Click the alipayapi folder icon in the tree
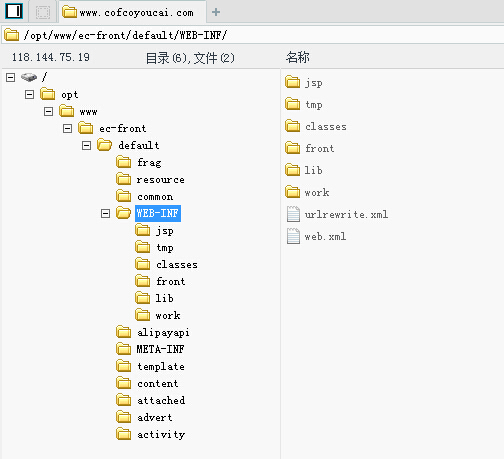 click(x=124, y=332)
